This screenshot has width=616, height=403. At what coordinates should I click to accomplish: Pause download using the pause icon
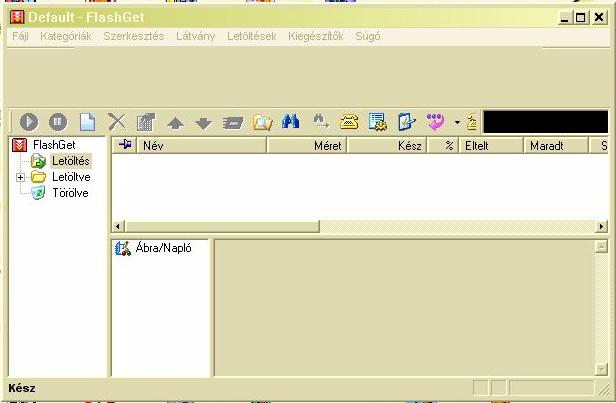coord(58,122)
